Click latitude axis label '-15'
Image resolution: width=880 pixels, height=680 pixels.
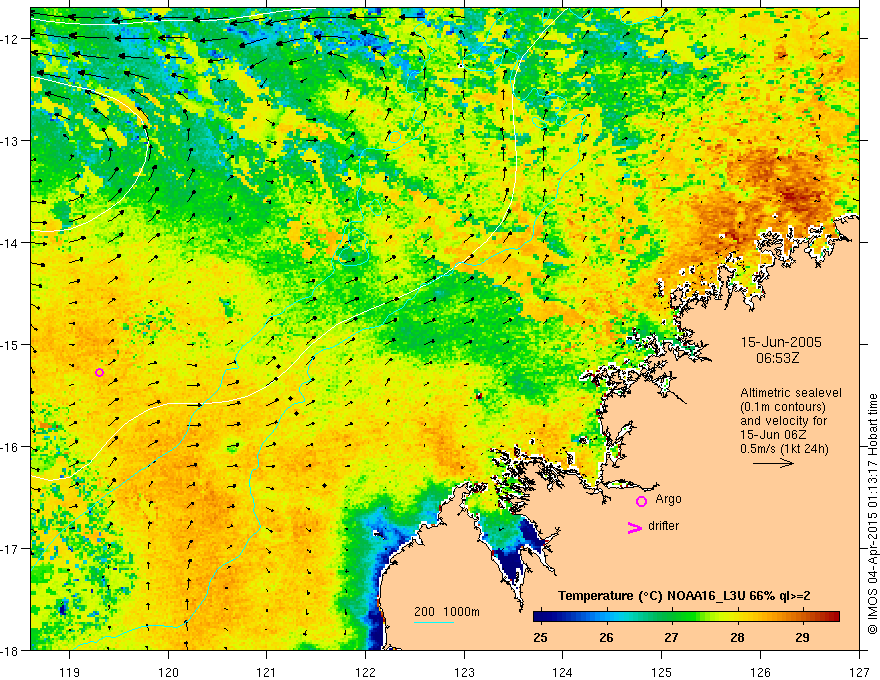click(10, 344)
